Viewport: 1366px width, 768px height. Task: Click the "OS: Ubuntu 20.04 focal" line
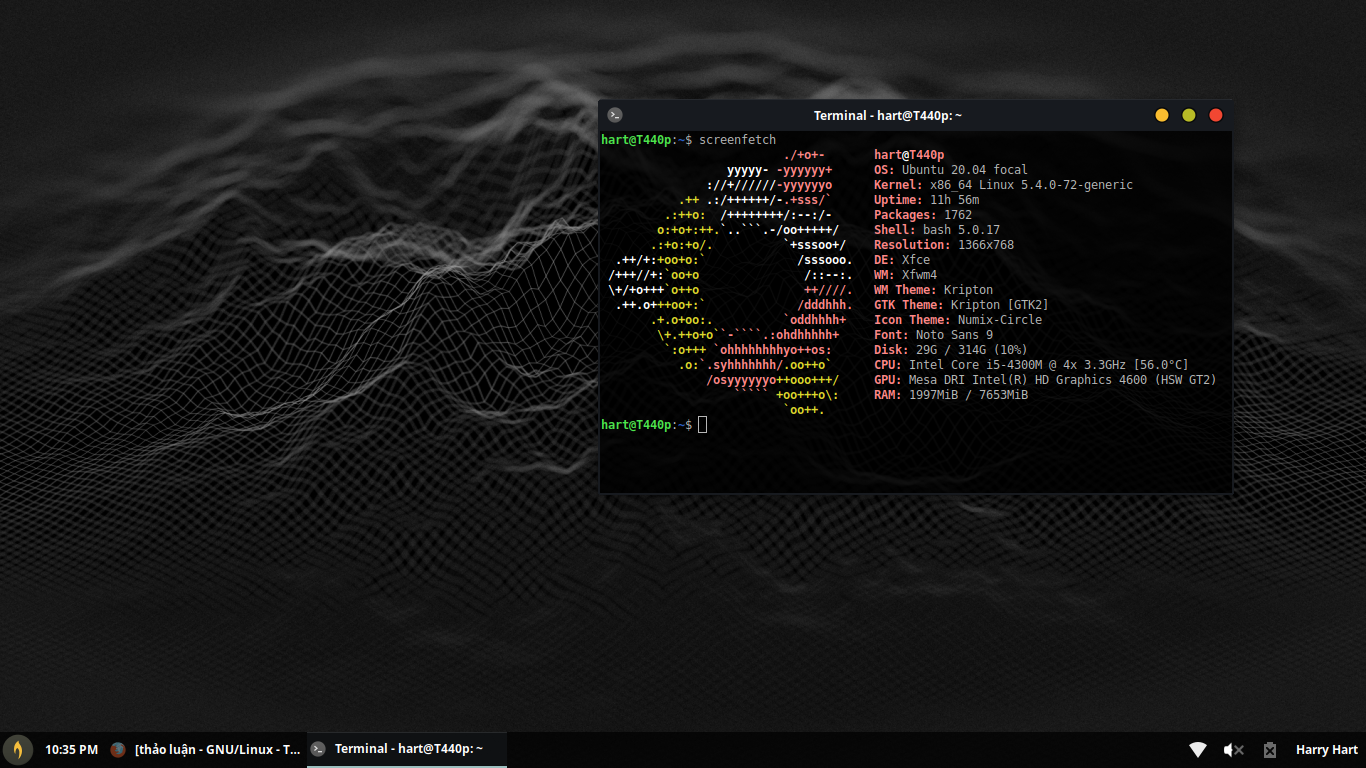pyautogui.click(x=951, y=170)
